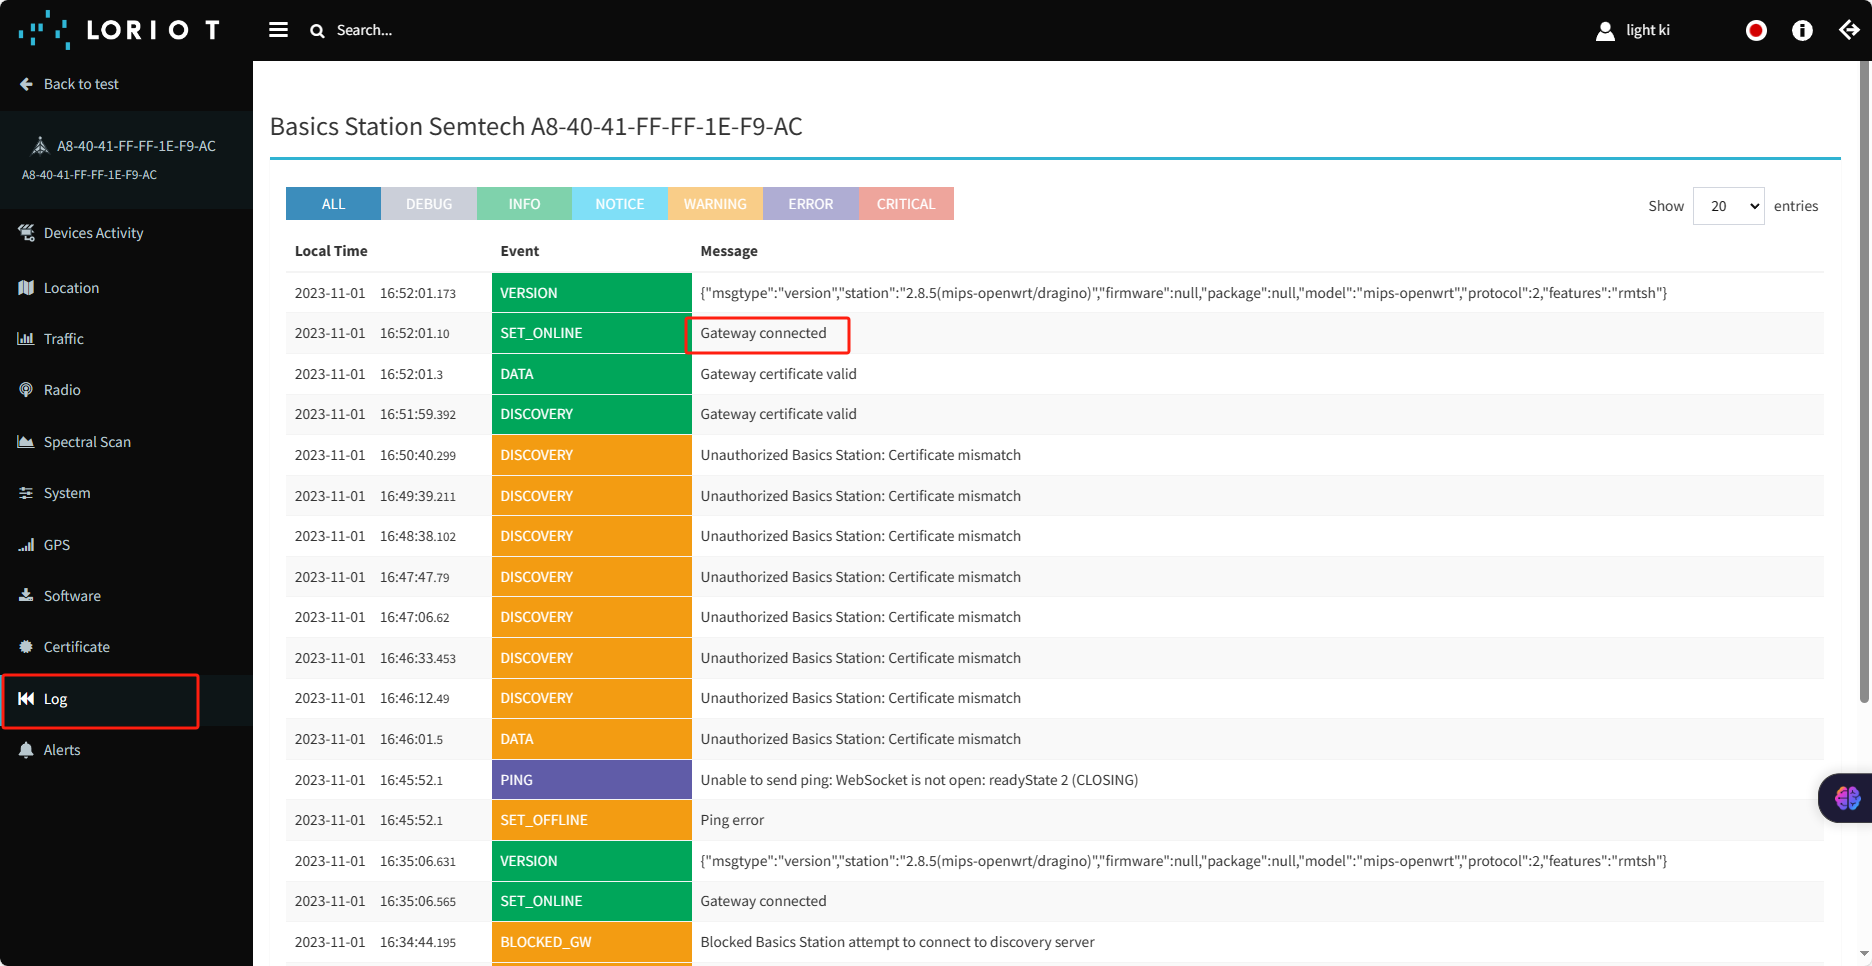This screenshot has height=966, width=1872.
Task: Click Gateway connected message at 16:52:01.10
Action: coord(764,333)
